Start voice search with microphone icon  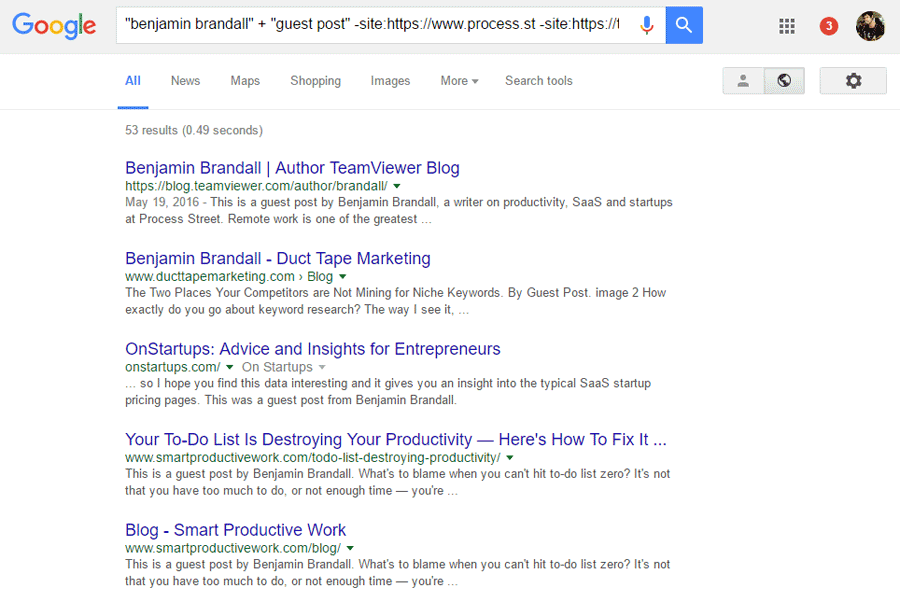647,25
